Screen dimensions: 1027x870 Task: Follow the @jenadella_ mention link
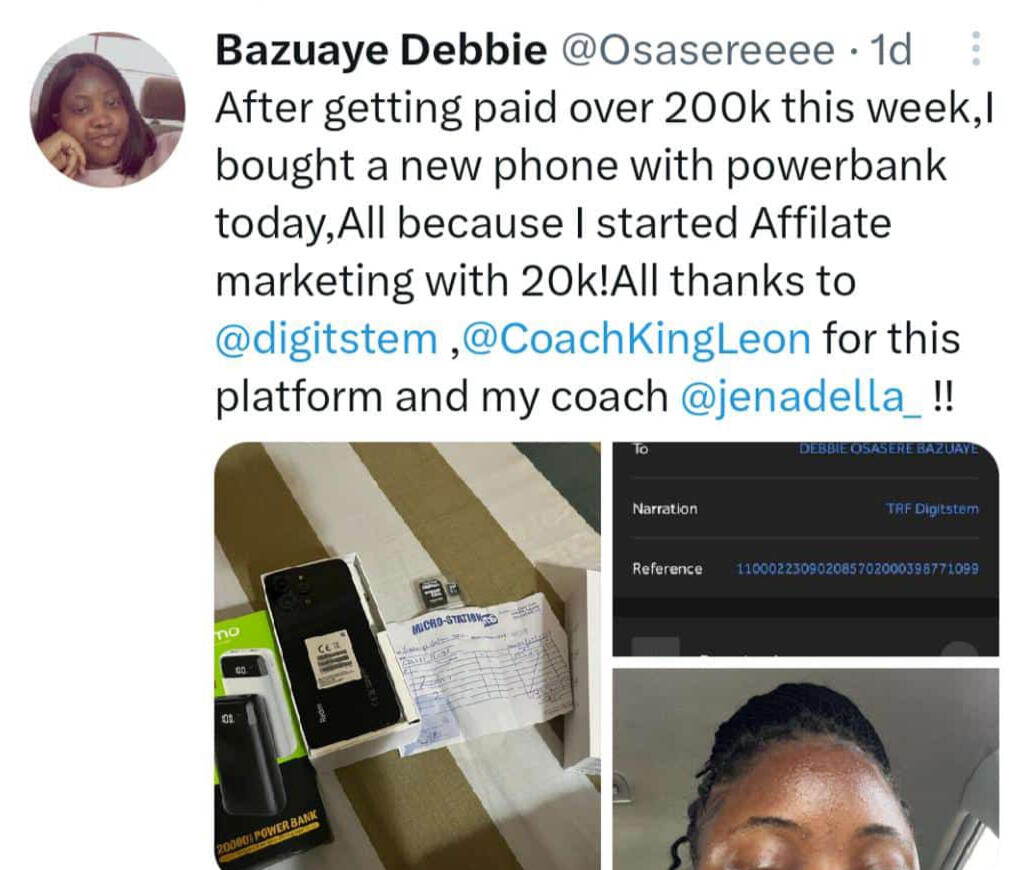800,397
